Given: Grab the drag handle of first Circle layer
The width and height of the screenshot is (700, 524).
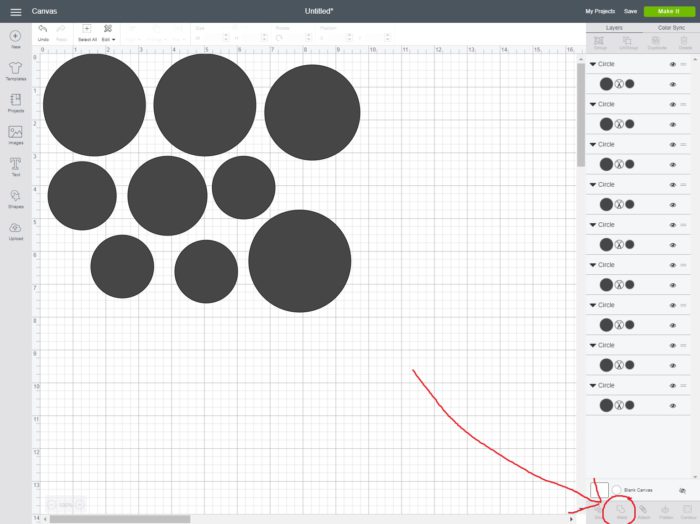Looking at the screenshot, I should [x=683, y=64].
